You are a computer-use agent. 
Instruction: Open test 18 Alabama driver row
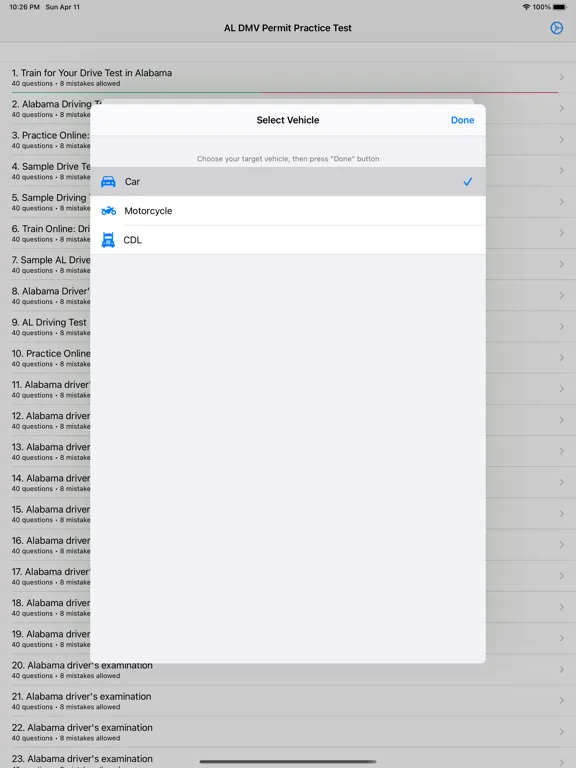45,607
